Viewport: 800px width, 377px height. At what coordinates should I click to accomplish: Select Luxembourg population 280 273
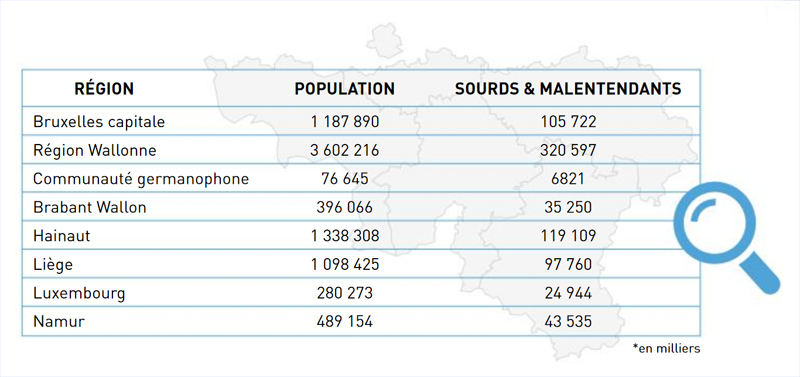click(x=345, y=293)
